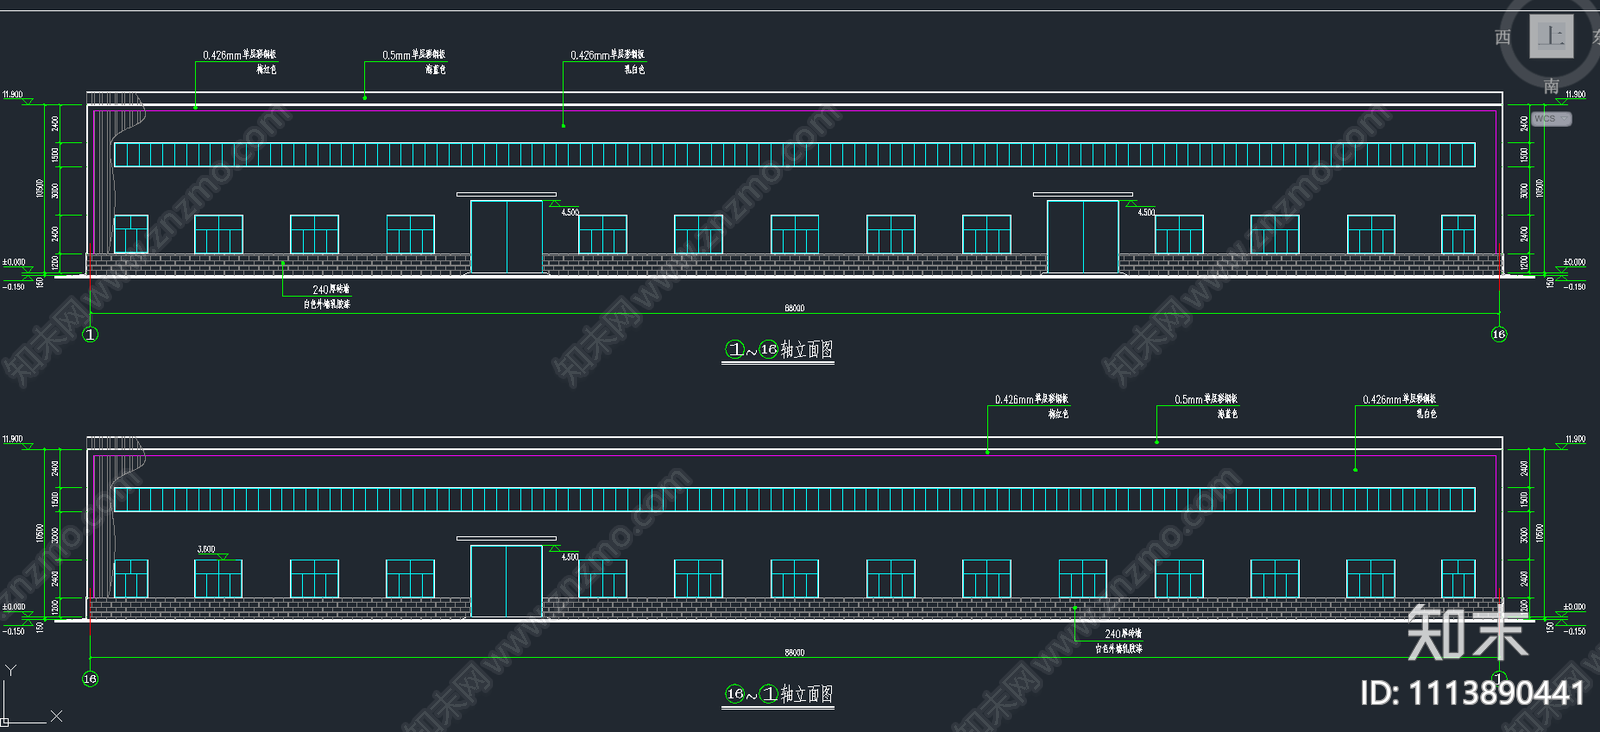Select axis bubble ⑯ below the lower elevation
Image resolution: width=1600 pixels, height=732 pixels.
click(90, 679)
